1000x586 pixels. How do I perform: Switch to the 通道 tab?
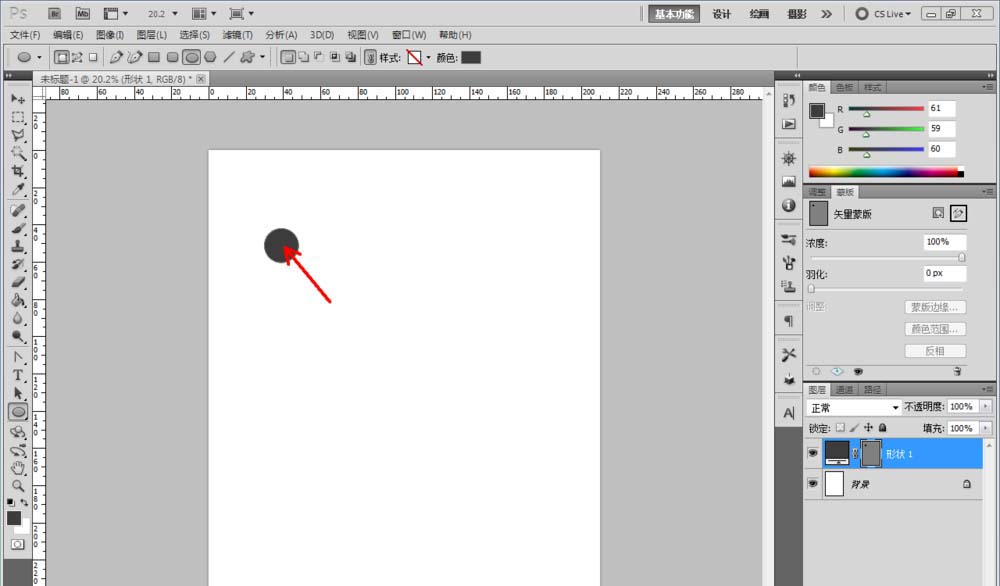(844, 390)
